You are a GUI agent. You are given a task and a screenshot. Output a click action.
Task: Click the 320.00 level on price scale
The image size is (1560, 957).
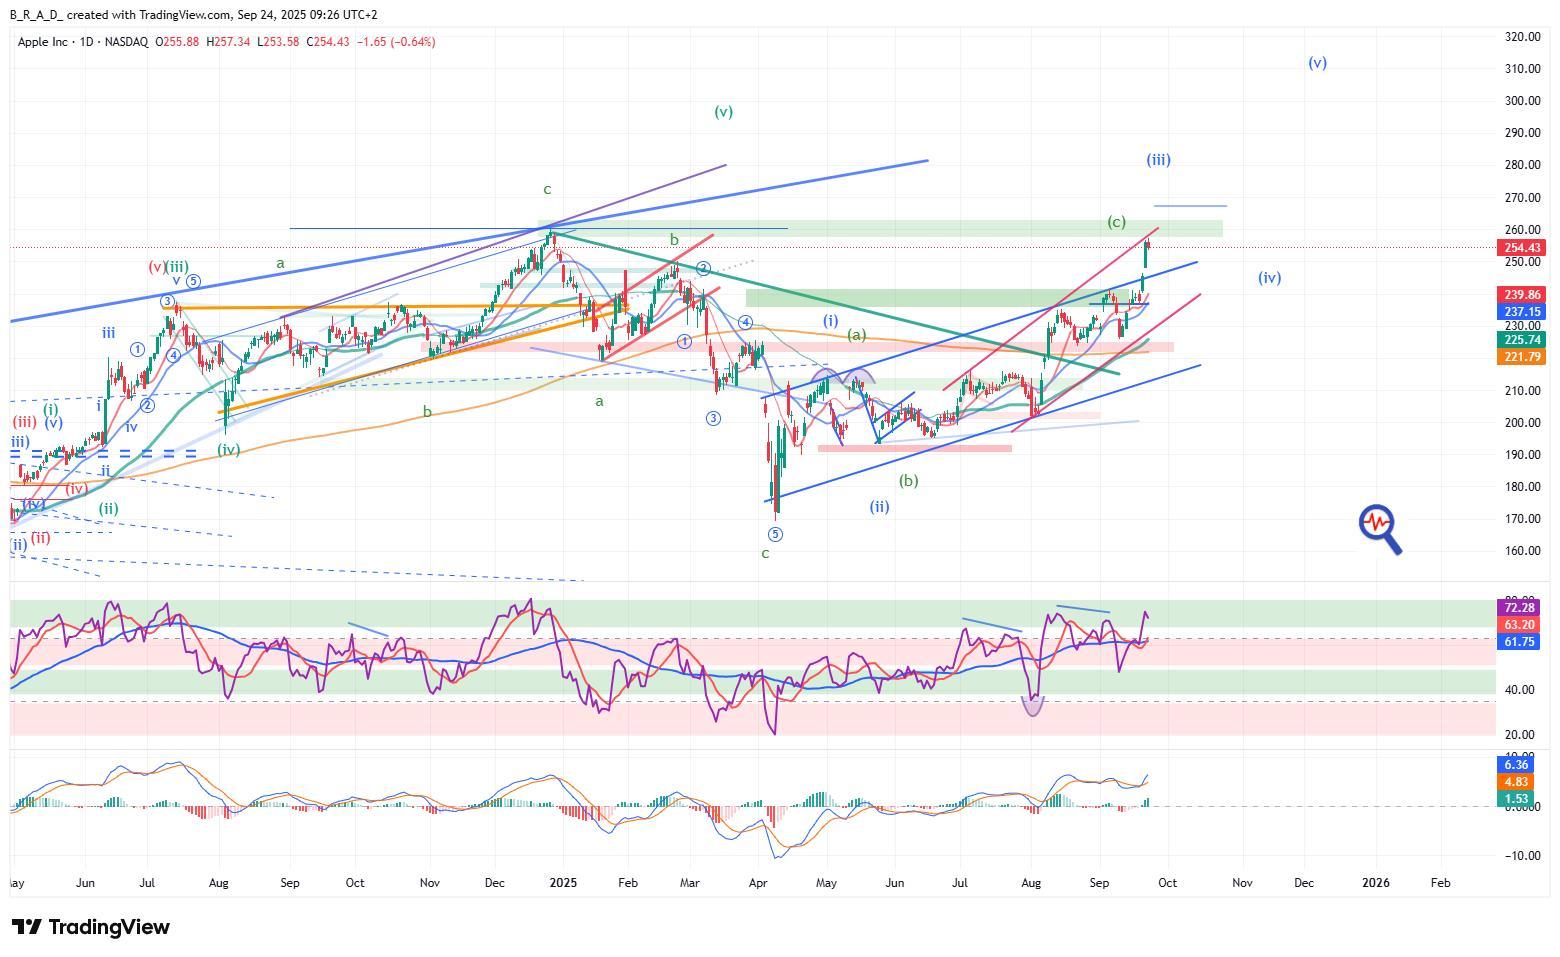tap(1521, 37)
